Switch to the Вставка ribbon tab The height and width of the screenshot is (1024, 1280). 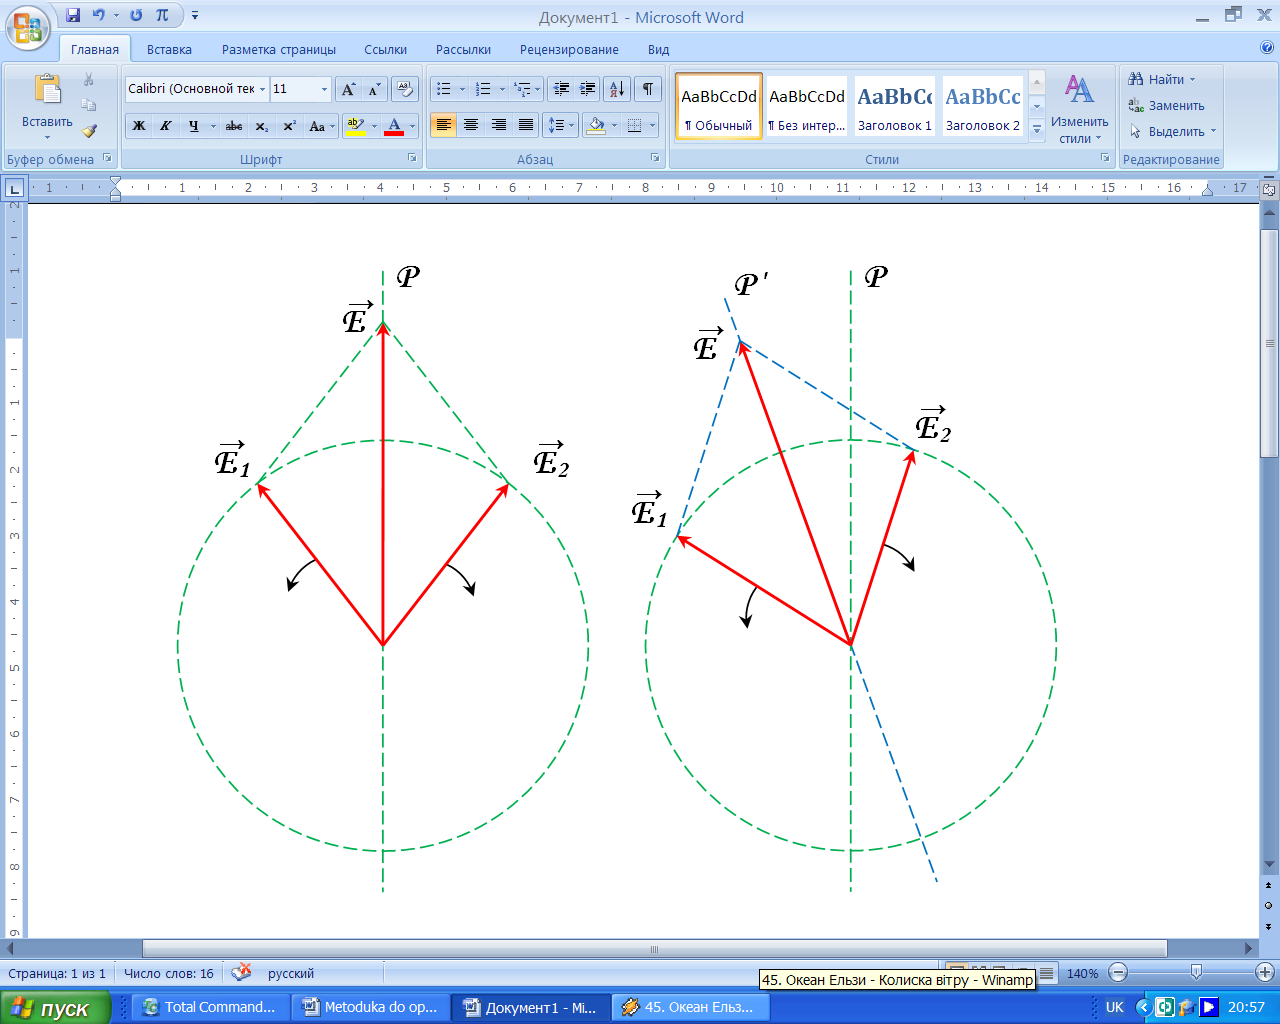[x=169, y=49]
